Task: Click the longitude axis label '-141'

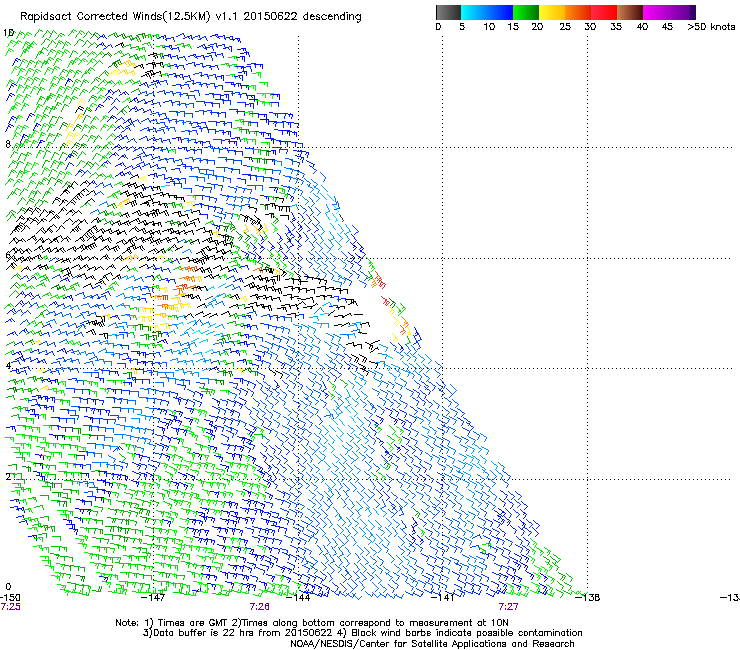Action: 443,598
